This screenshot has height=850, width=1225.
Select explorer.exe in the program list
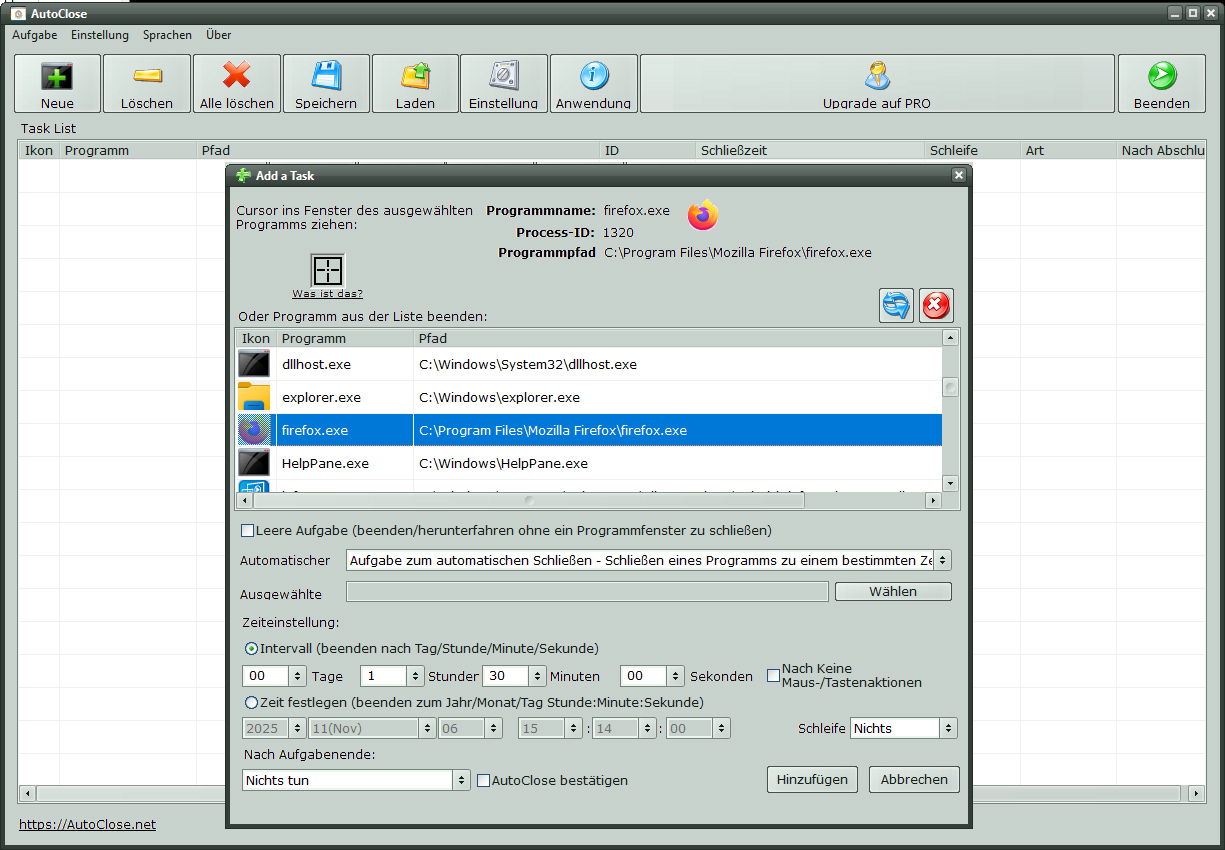[x=321, y=397]
